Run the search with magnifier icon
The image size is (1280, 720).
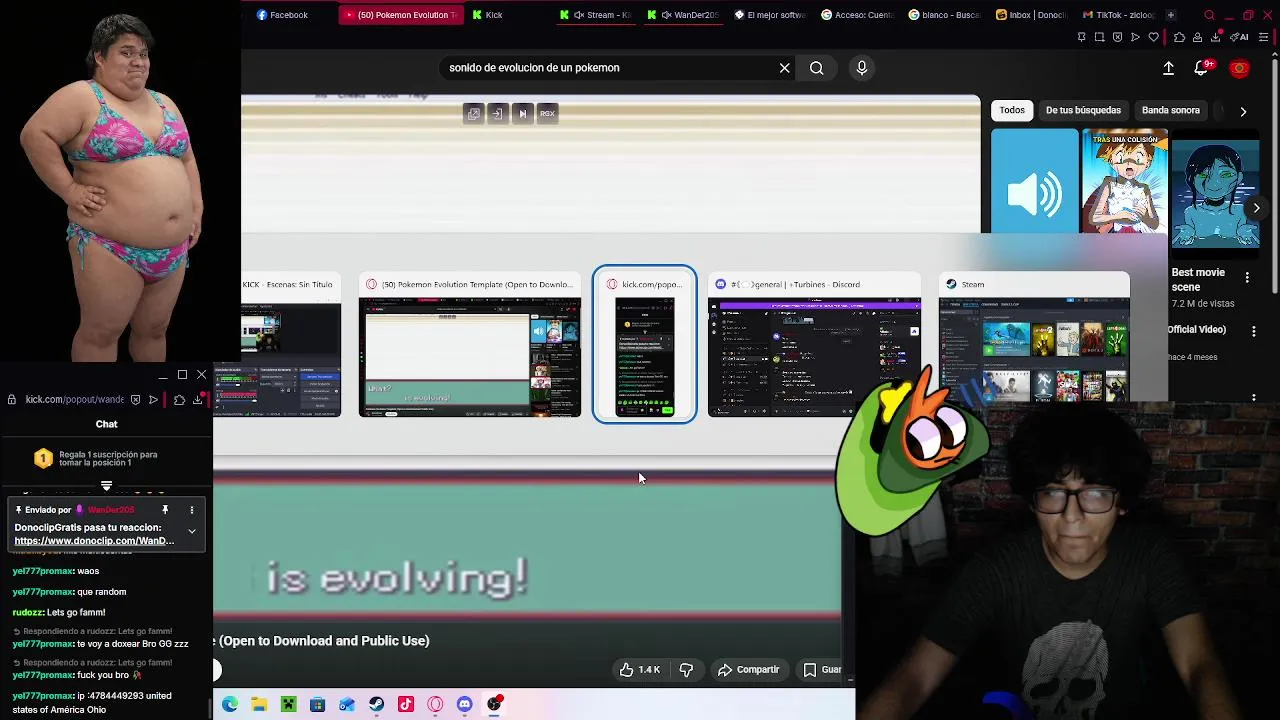coord(817,68)
